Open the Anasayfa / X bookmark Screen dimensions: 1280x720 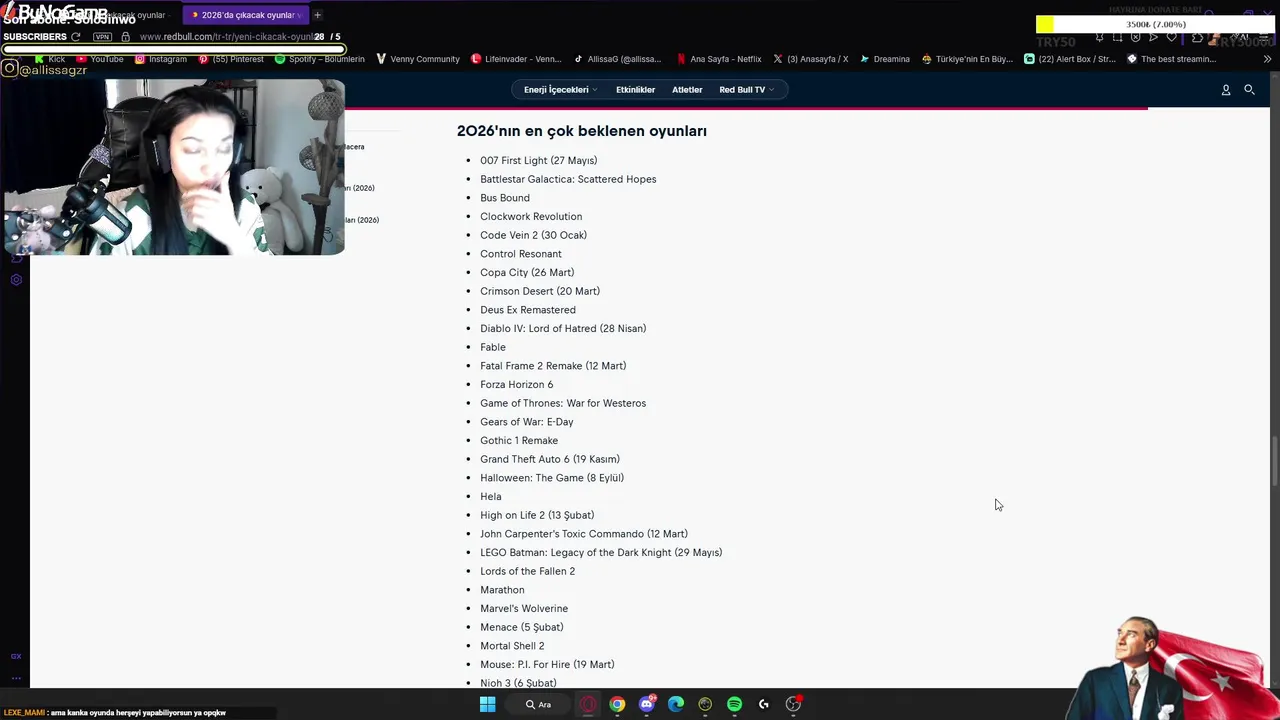(x=811, y=59)
